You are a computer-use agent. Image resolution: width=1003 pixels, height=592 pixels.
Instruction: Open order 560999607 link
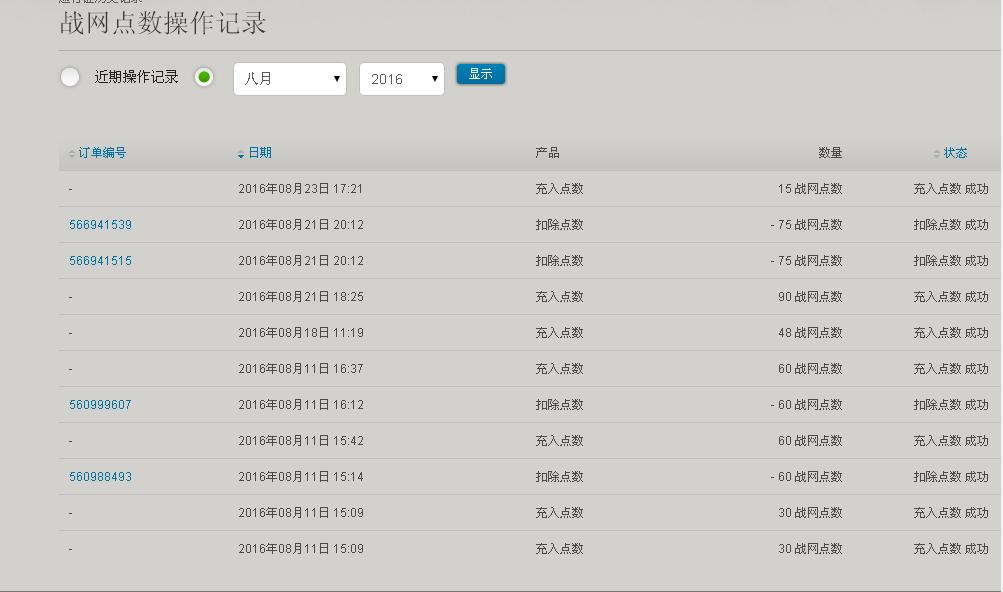[x=100, y=405]
